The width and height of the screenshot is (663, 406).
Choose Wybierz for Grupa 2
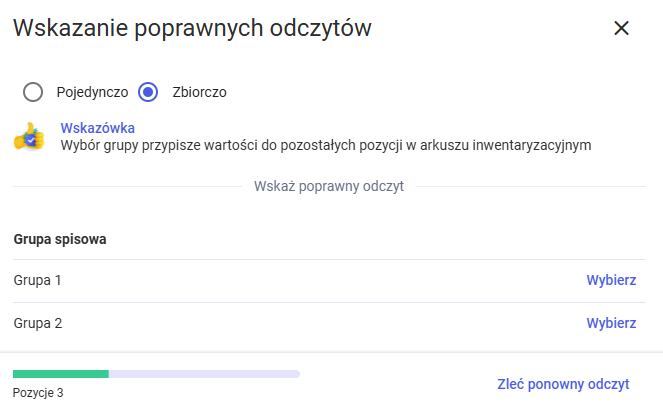click(611, 323)
